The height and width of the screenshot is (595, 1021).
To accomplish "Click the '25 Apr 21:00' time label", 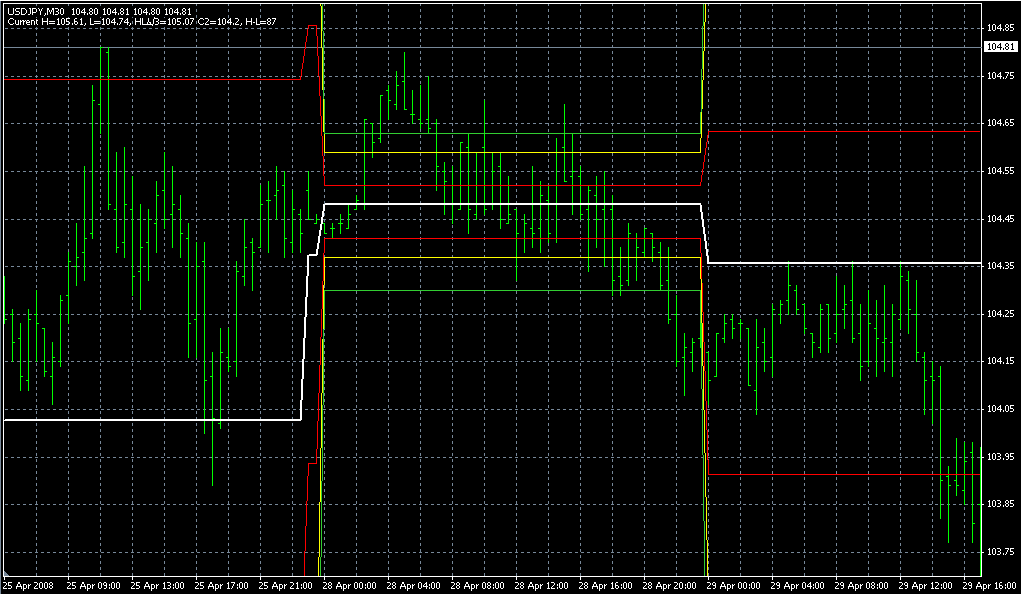I will click(x=286, y=586).
